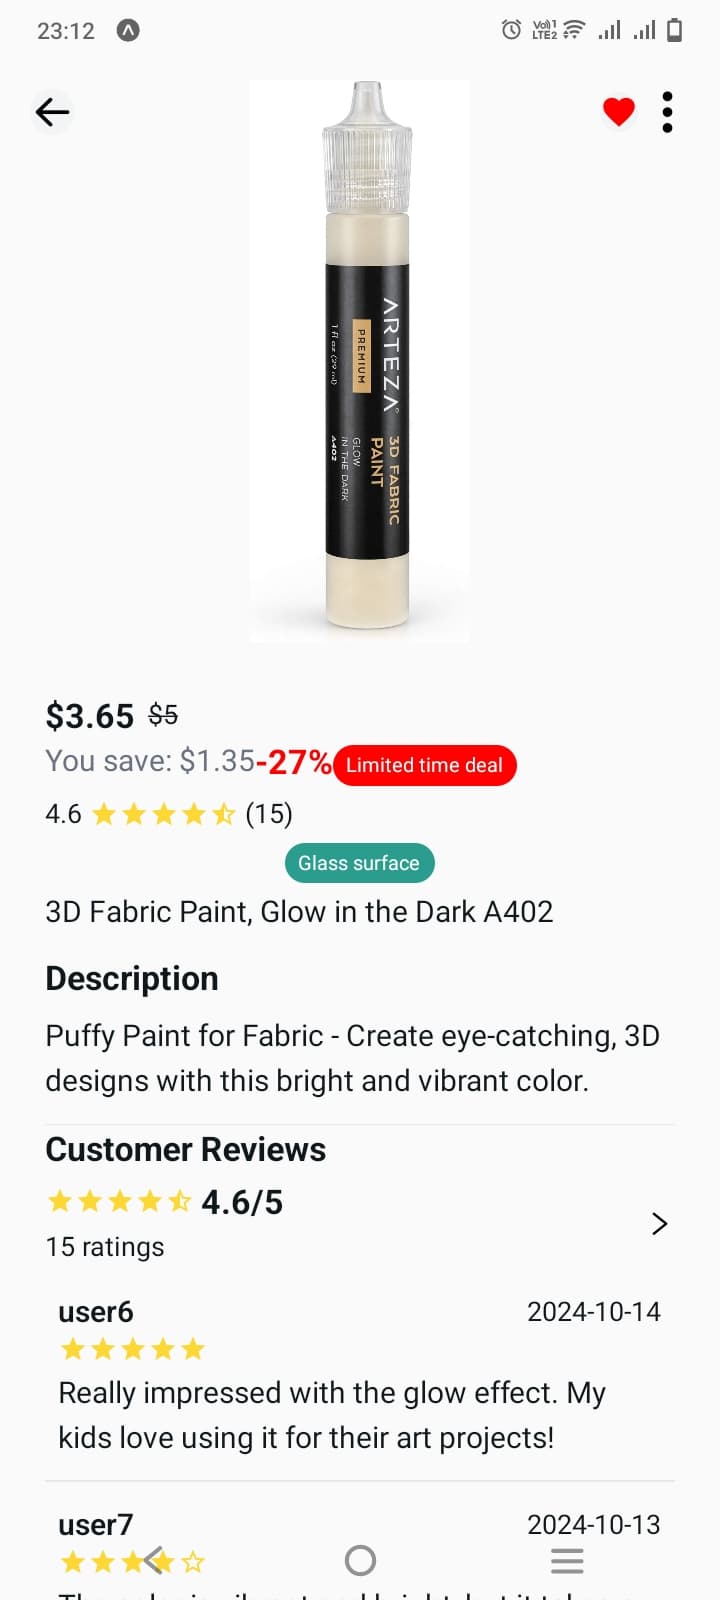Tap the back arrow icon
Image resolution: width=720 pixels, height=1600 pixels.
coord(52,112)
